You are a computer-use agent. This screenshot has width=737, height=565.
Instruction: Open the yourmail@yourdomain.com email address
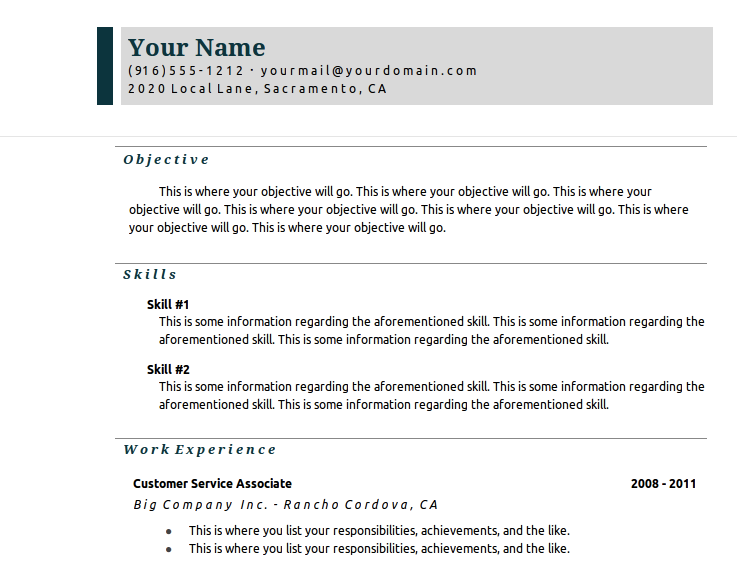tap(369, 71)
